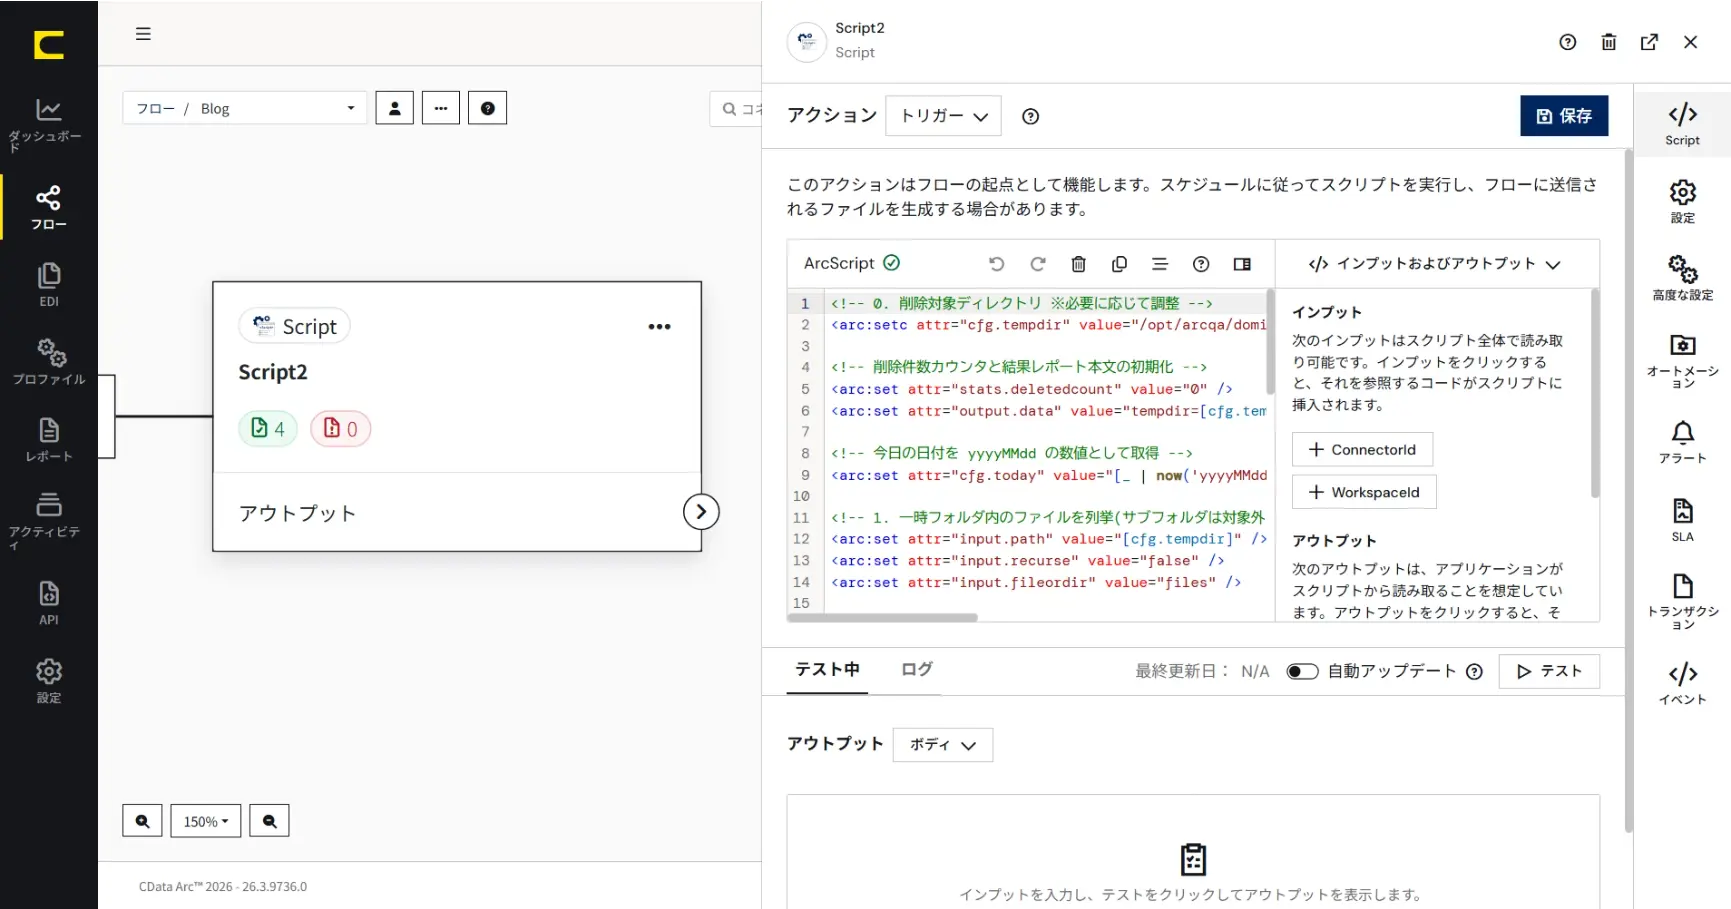The image size is (1731, 909).
Task: Open 設定 in the left sidebar
Action: click(x=48, y=681)
